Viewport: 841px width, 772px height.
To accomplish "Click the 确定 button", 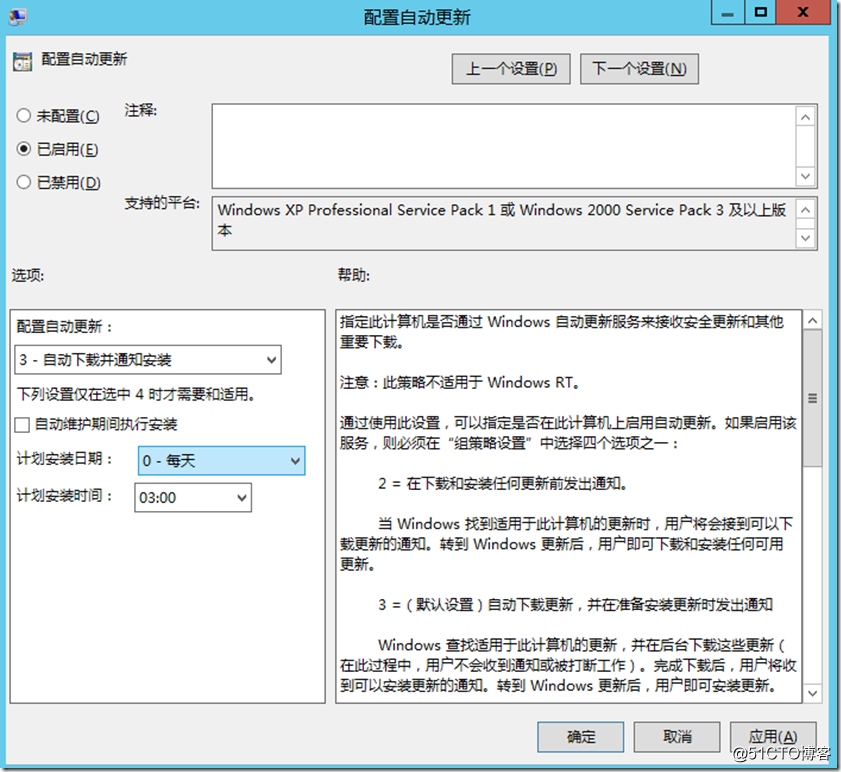I will tap(581, 737).
